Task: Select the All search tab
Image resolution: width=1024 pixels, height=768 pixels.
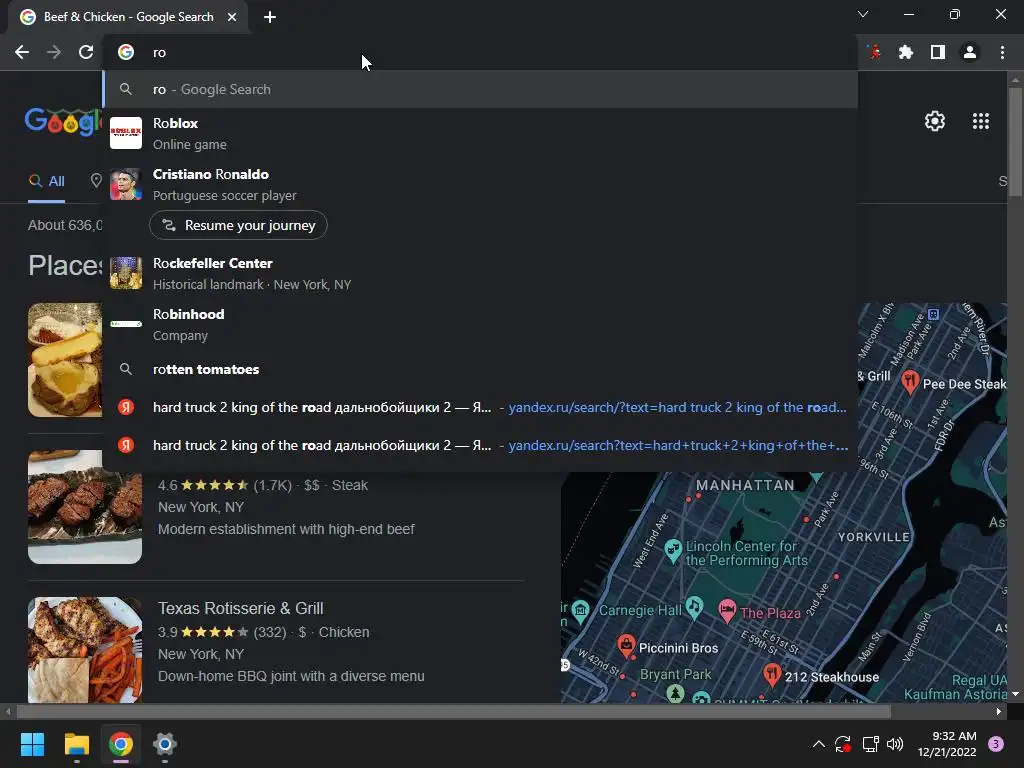Action: tap(46, 182)
